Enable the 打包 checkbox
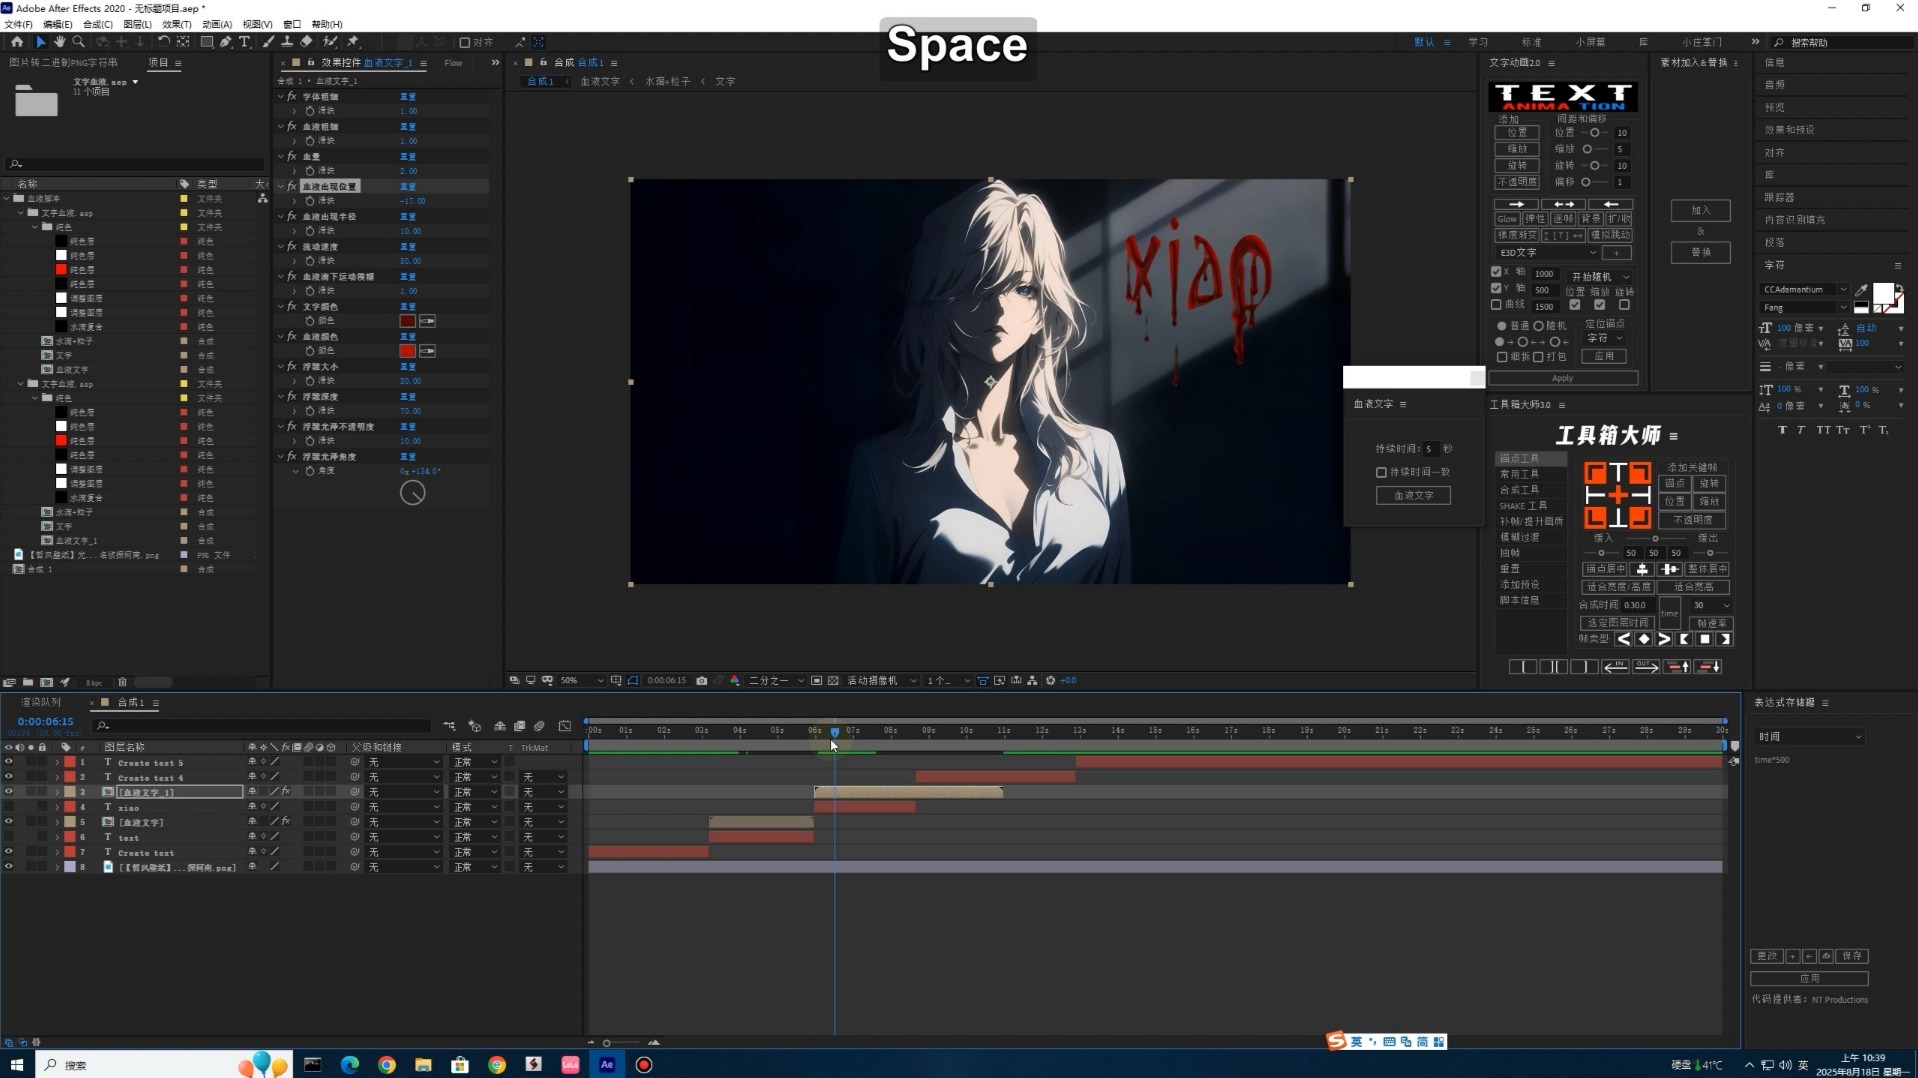Image resolution: width=1918 pixels, height=1078 pixels. click(x=1539, y=357)
